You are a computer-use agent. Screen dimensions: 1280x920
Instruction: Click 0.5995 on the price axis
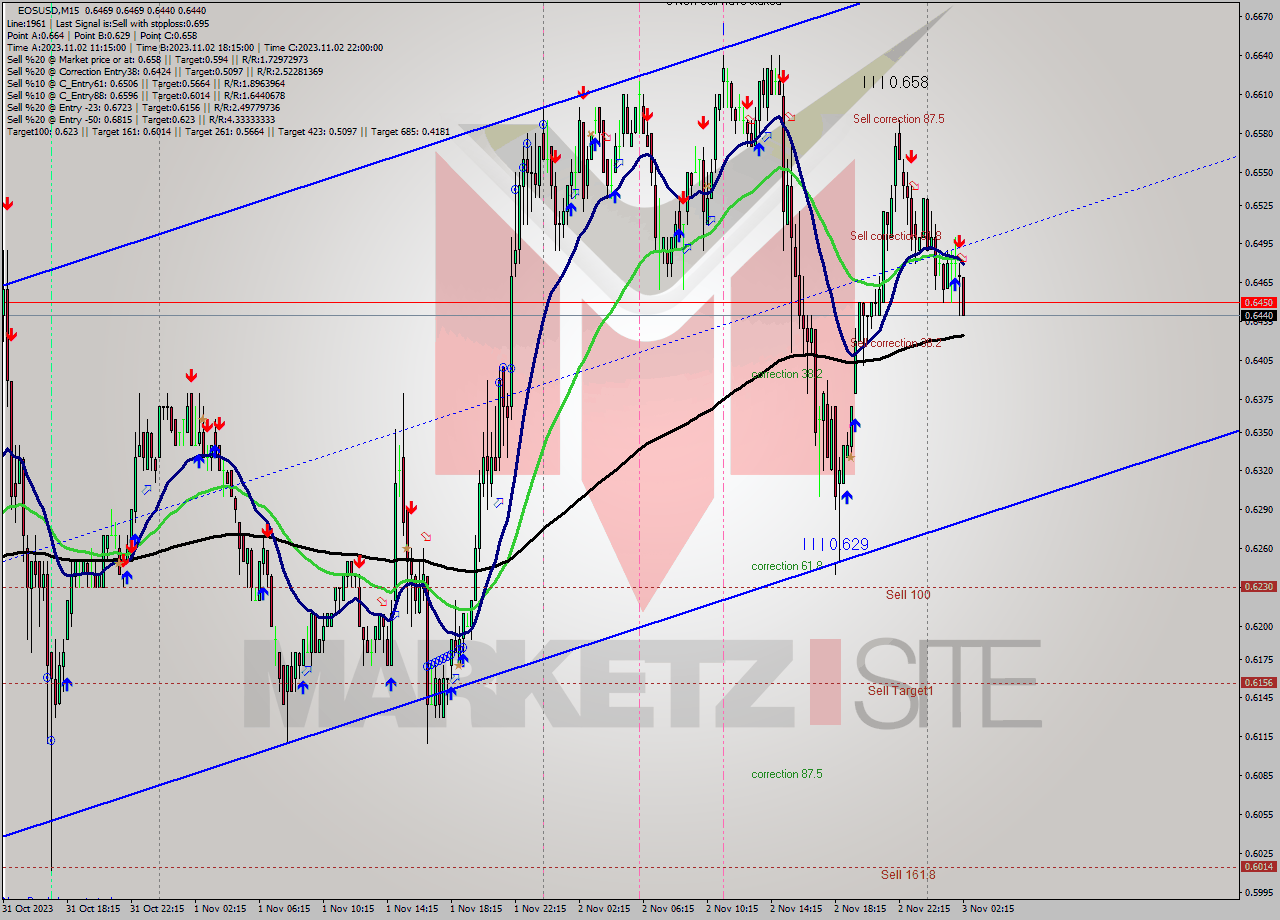coord(1258,893)
